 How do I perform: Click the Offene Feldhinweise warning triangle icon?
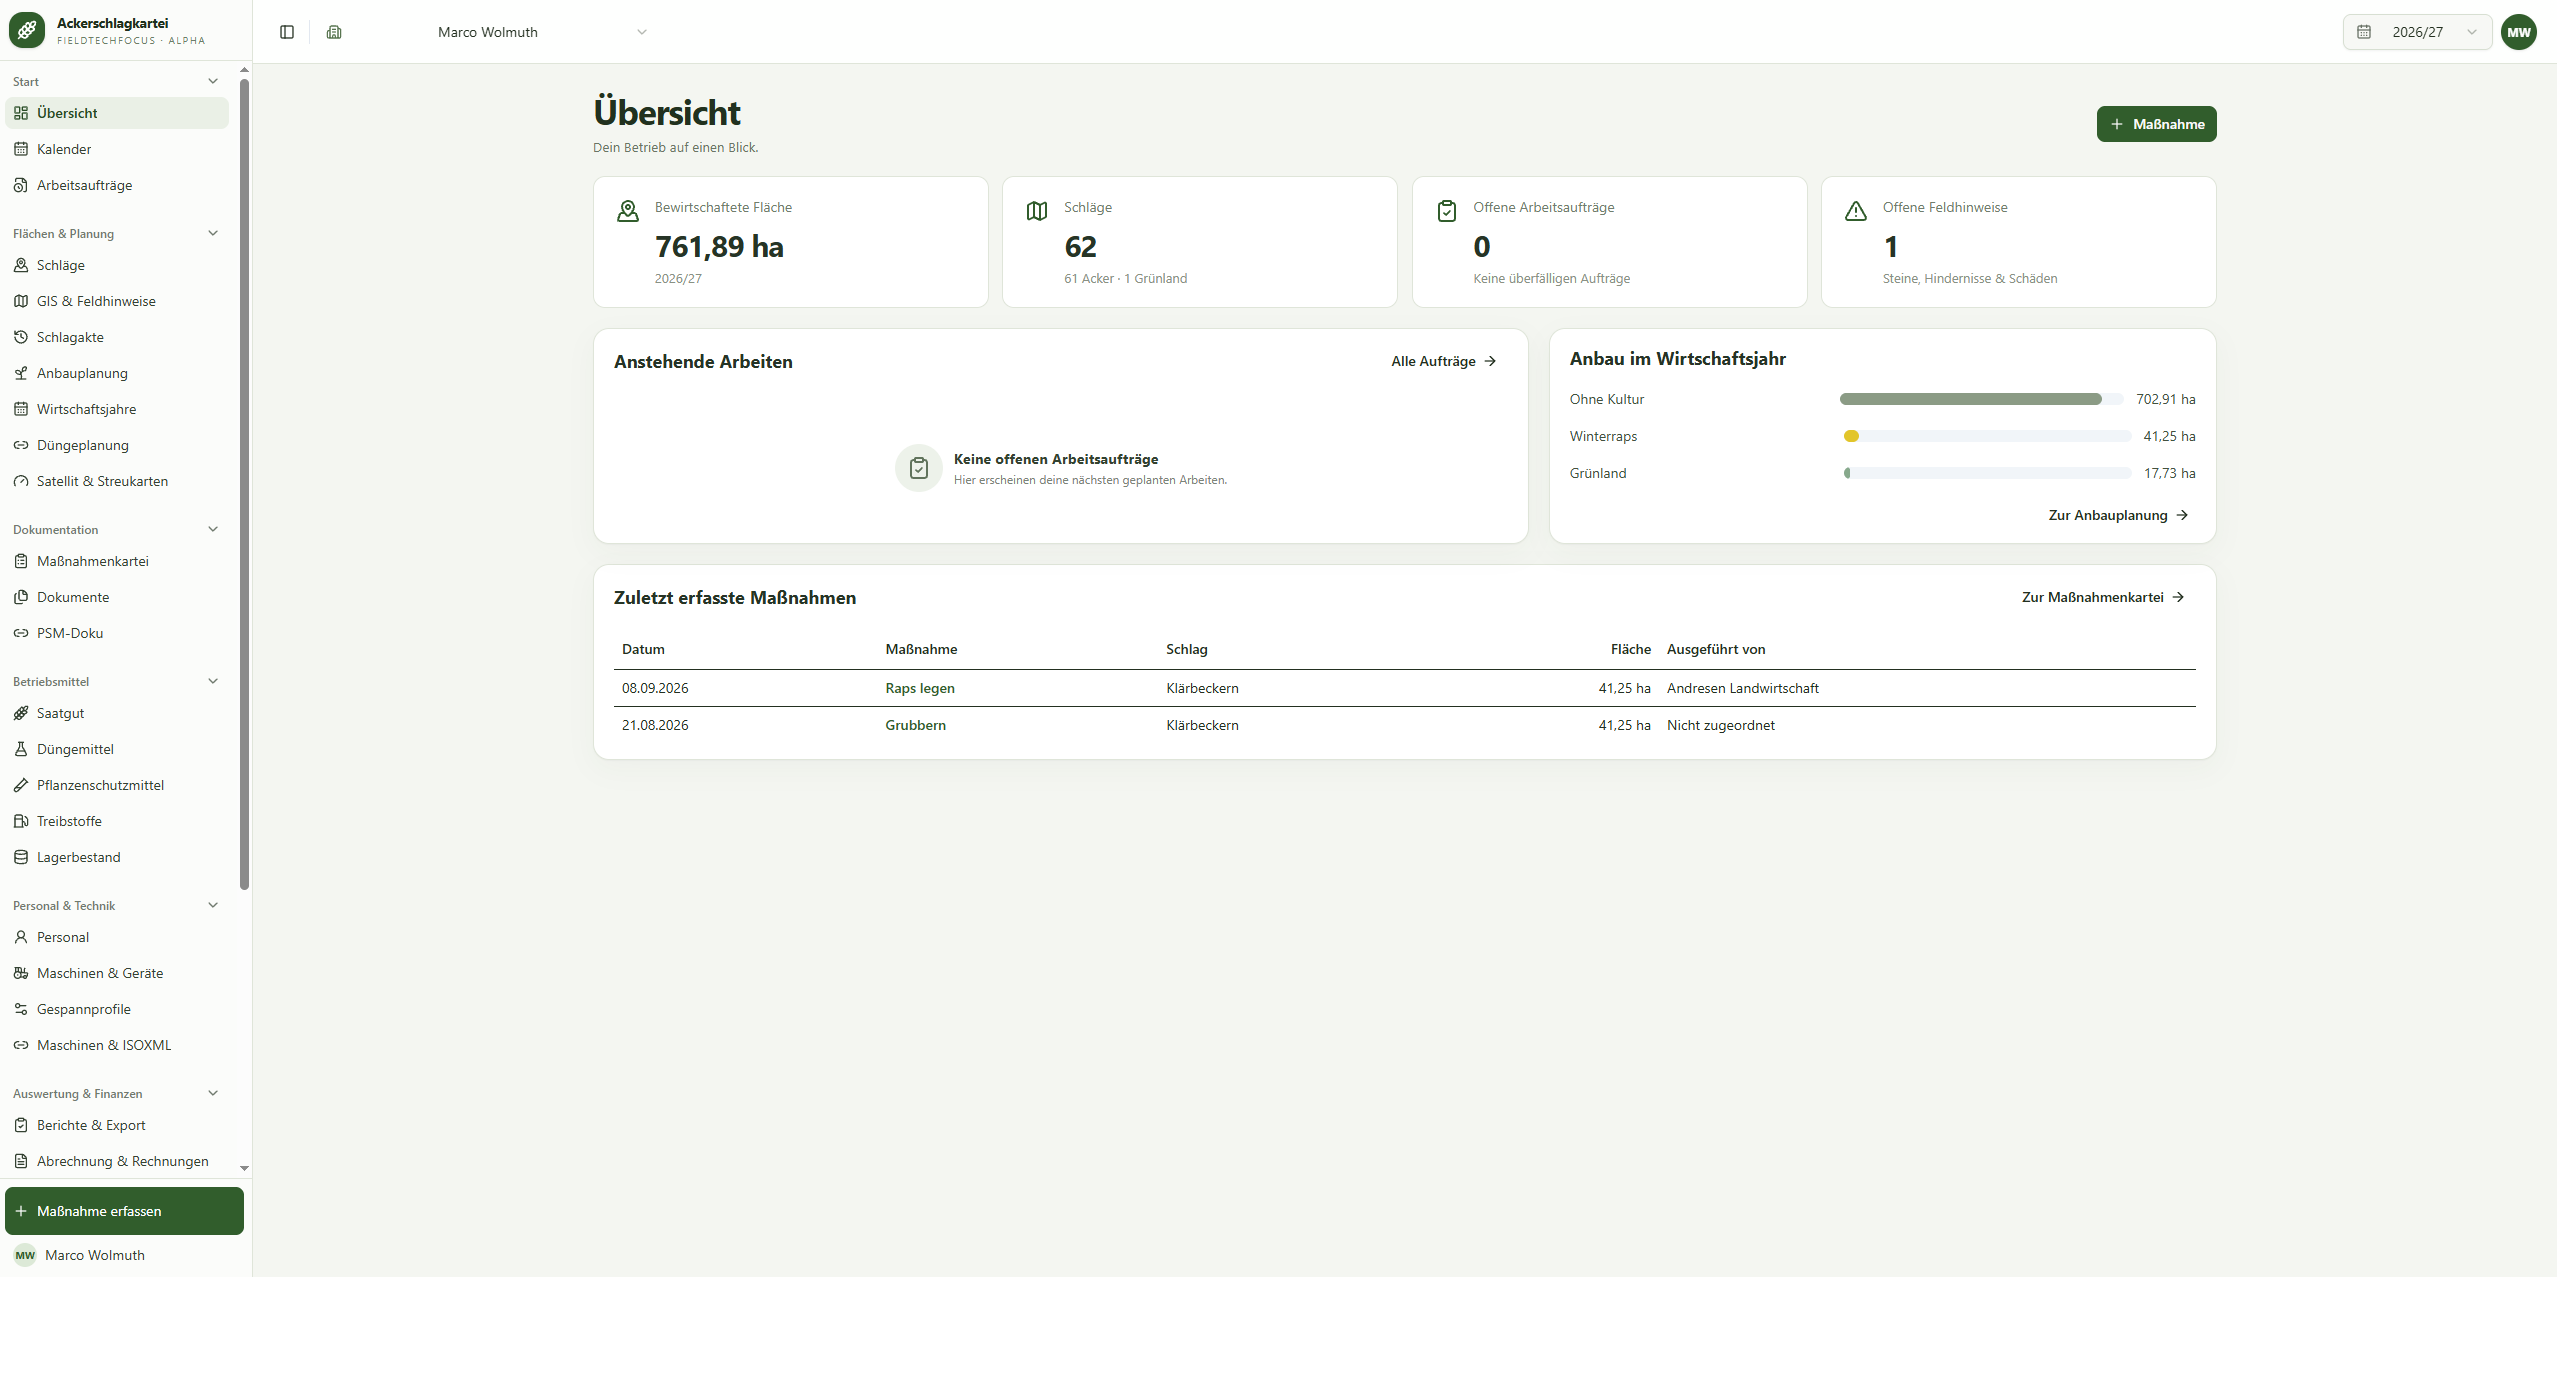pyautogui.click(x=1856, y=211)
